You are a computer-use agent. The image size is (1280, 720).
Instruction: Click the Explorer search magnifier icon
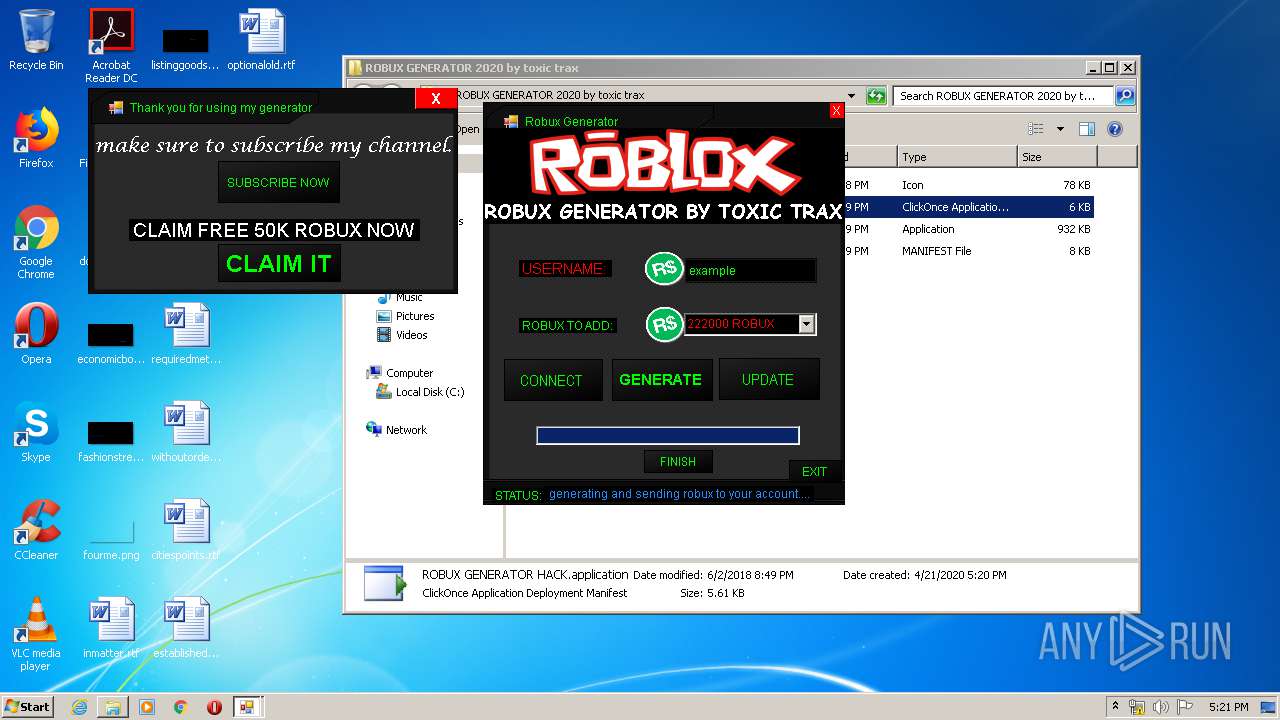(1125, 96)
